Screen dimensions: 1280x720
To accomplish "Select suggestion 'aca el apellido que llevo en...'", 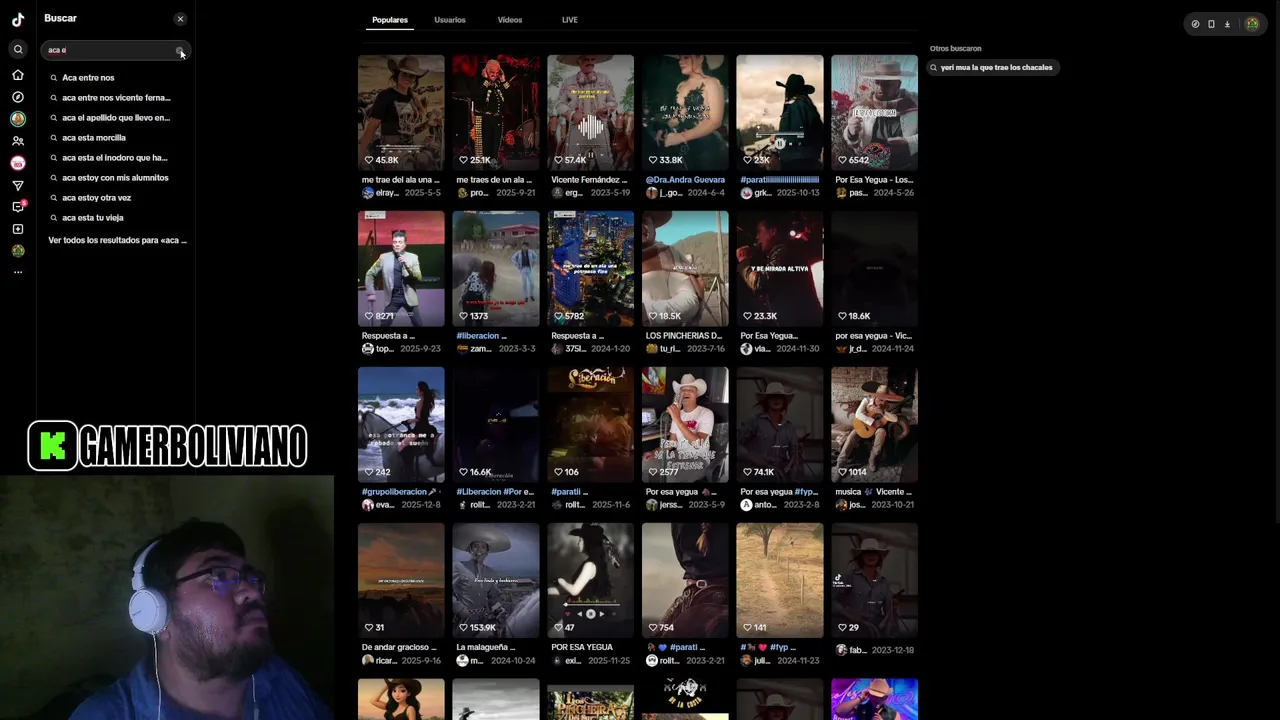I will [x=116, y=118].
